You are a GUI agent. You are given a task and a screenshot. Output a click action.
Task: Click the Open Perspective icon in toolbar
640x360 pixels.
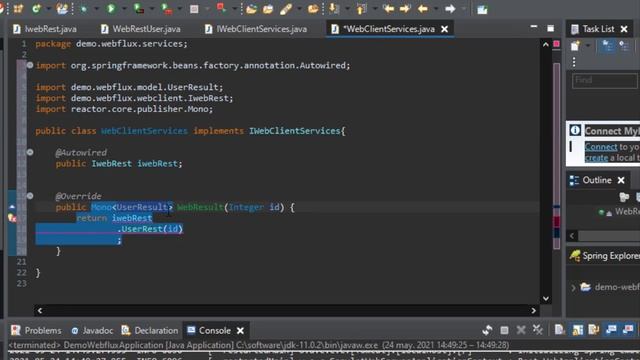pos(482,9)
